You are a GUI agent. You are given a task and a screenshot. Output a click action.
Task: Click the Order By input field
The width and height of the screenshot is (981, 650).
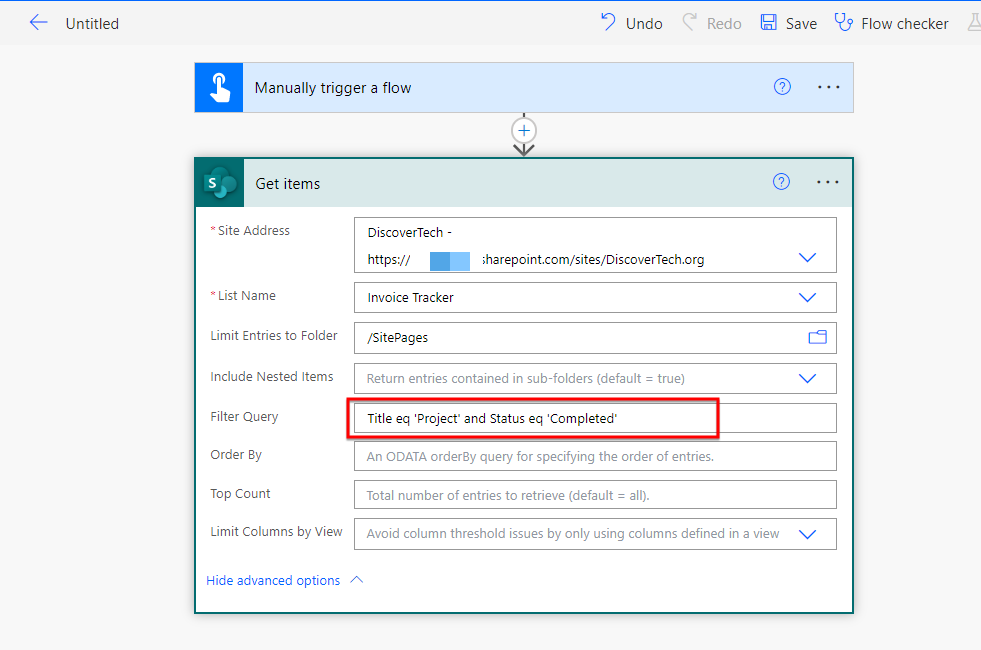pos(595,456)
